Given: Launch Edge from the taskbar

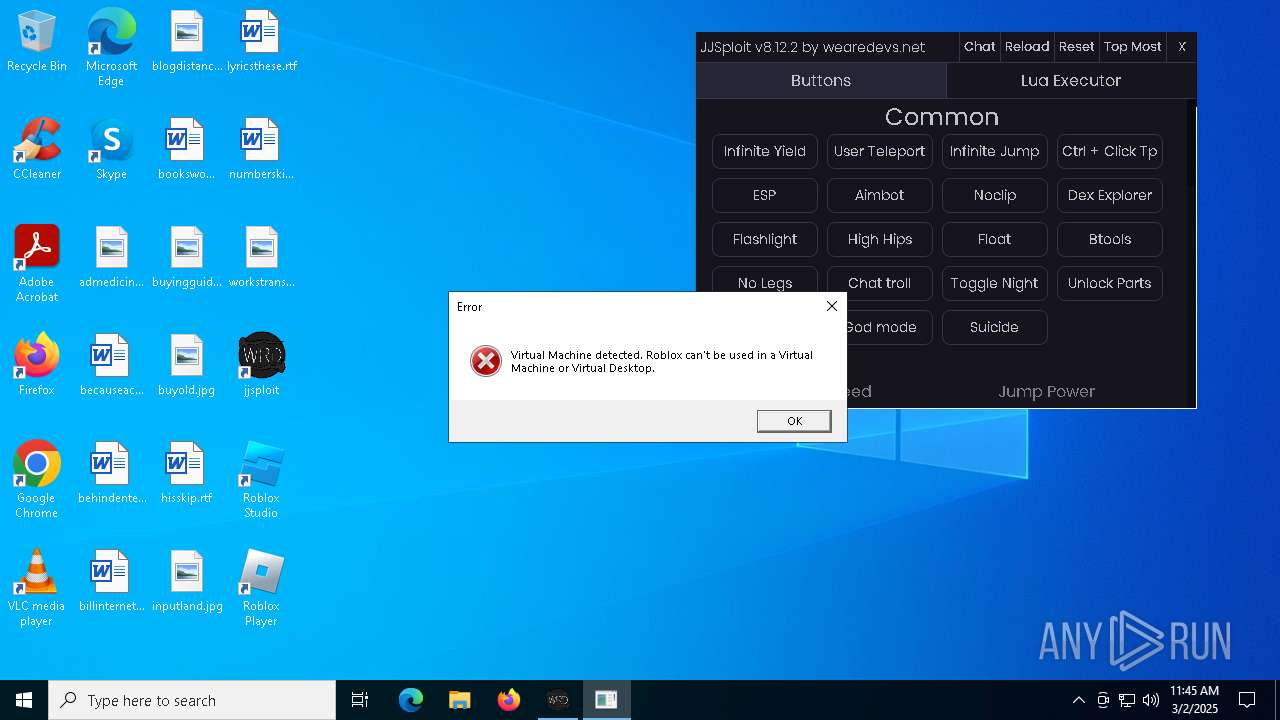Looking at the screenshot, I should tap(411, 700).
